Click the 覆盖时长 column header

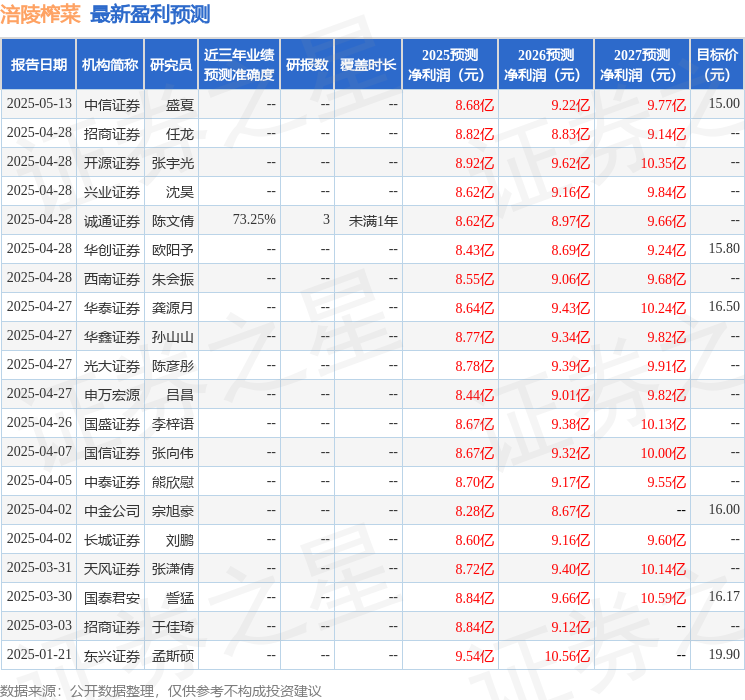[367, 65]
